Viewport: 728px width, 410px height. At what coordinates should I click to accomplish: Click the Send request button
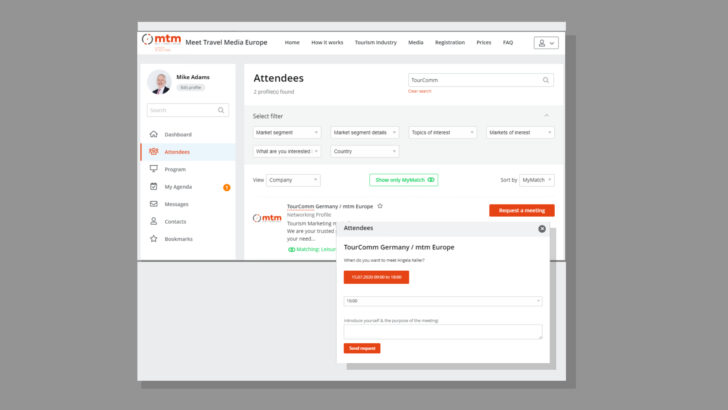[x=362, y=348]
